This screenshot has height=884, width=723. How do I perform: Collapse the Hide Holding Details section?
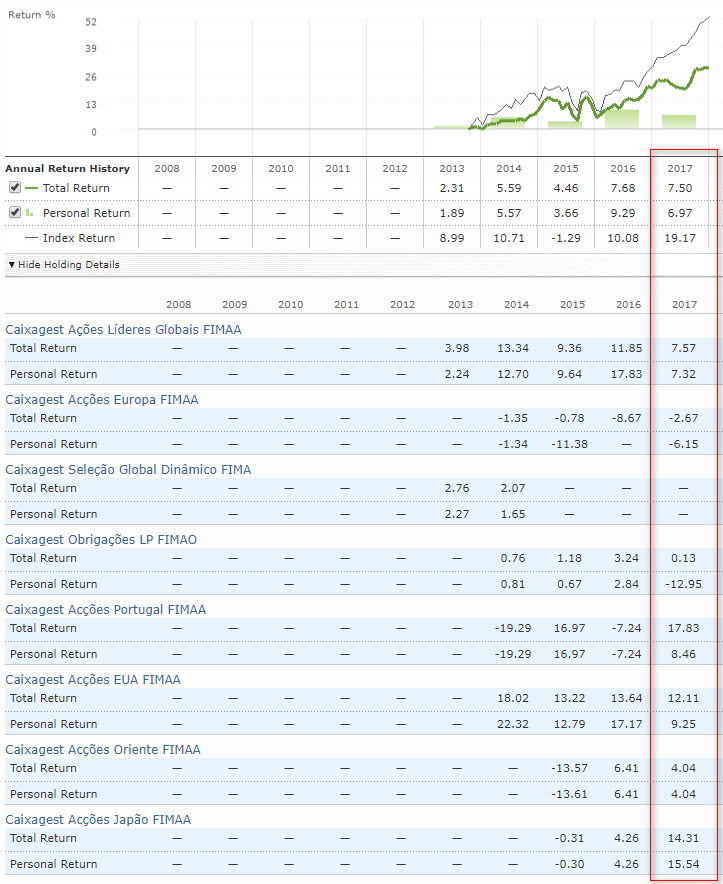tap(63, 265)
